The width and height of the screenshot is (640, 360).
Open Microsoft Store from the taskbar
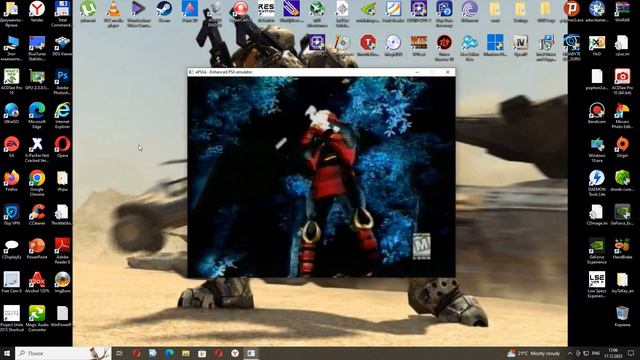202,353
